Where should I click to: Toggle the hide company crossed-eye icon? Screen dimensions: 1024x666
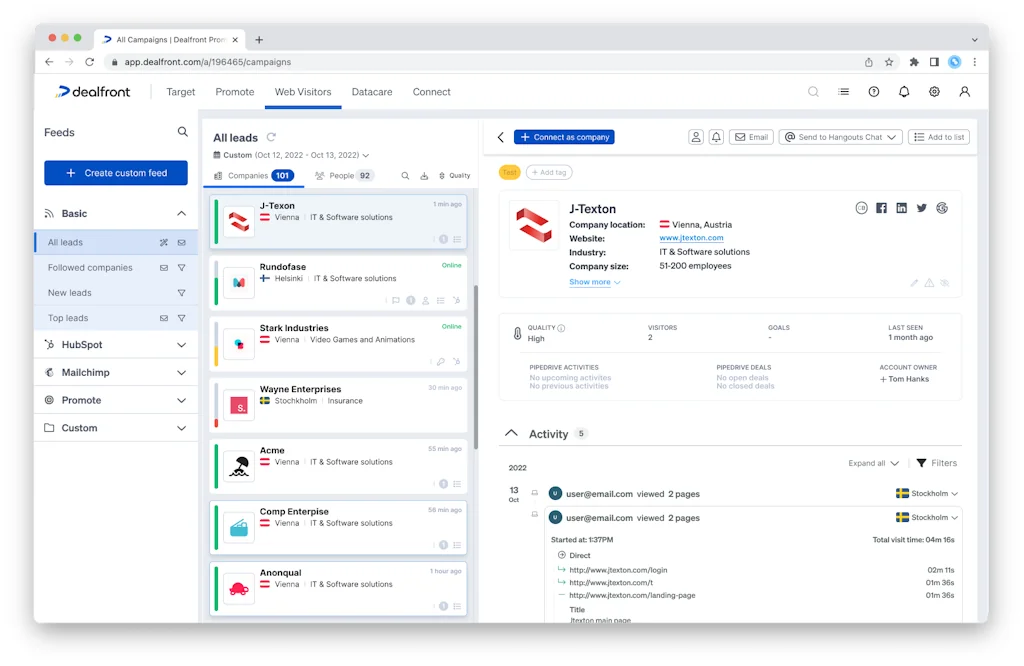944,283
